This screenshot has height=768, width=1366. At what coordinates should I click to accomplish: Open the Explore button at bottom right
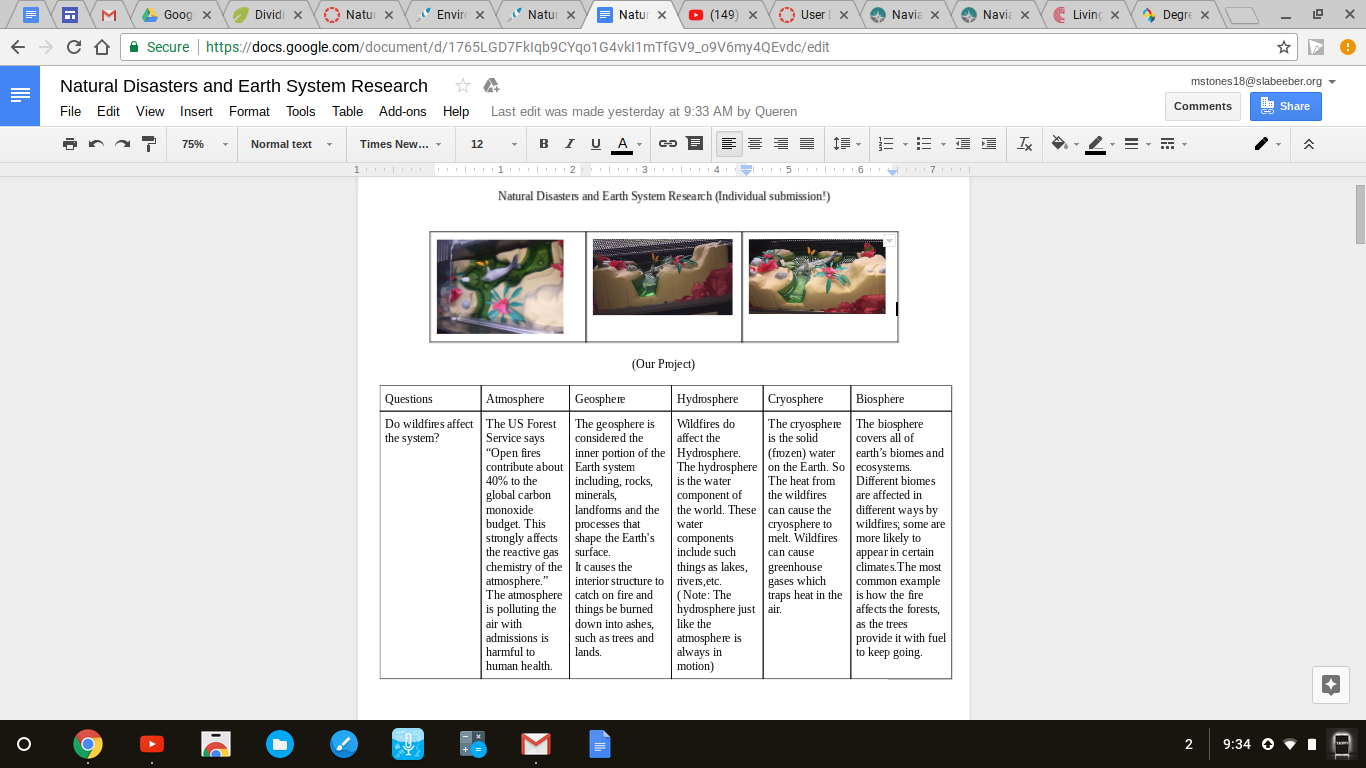1330,685
